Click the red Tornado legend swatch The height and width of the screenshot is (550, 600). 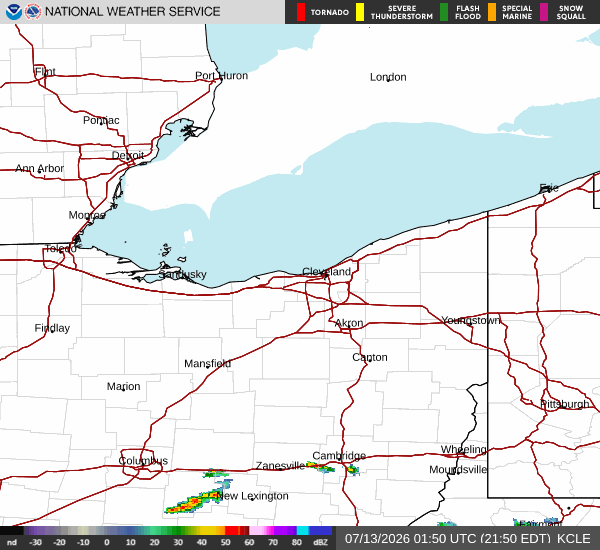pos(301,12)
